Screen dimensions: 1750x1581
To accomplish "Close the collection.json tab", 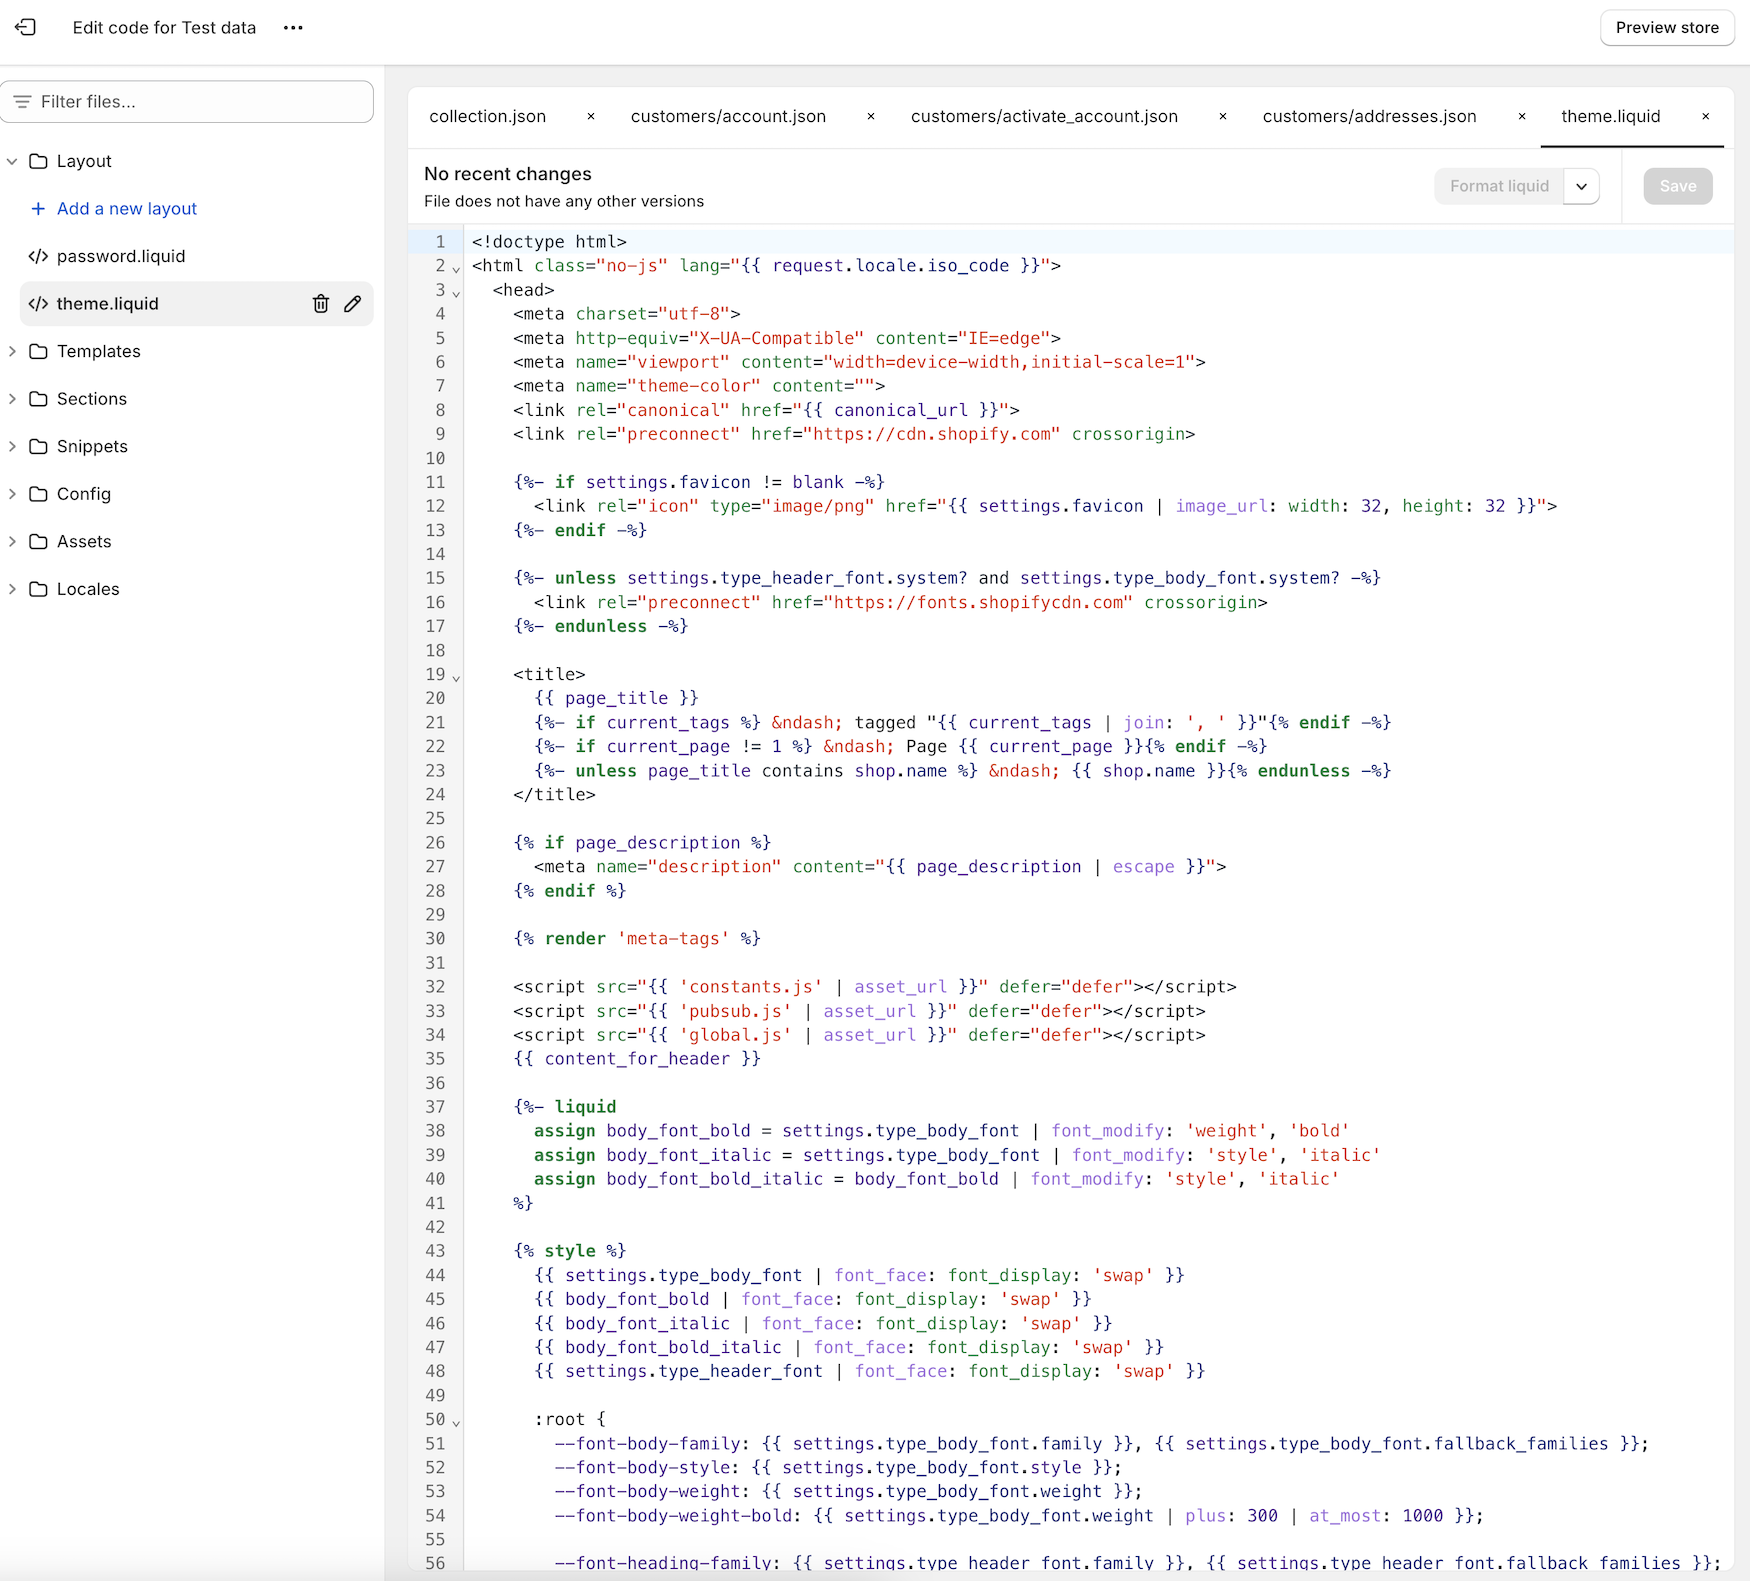I will click(x=591, y=117).
